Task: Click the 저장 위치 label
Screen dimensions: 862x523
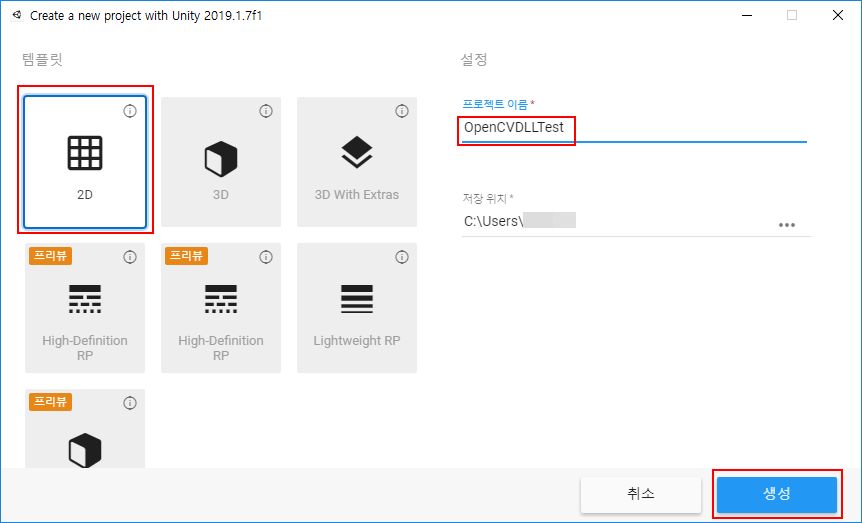Action: [x=485, y=198]
